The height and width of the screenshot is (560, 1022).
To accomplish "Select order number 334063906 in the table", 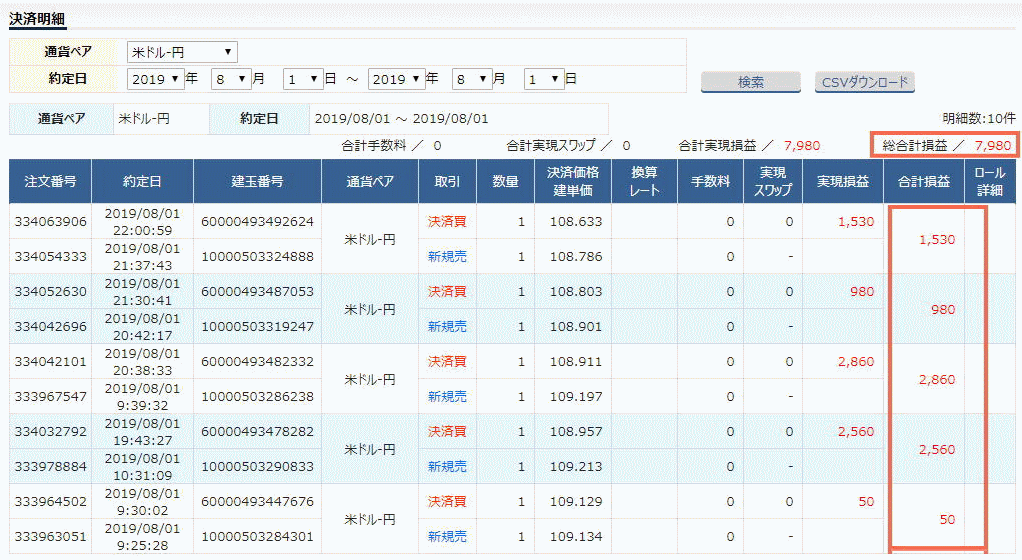I will 51,221.
